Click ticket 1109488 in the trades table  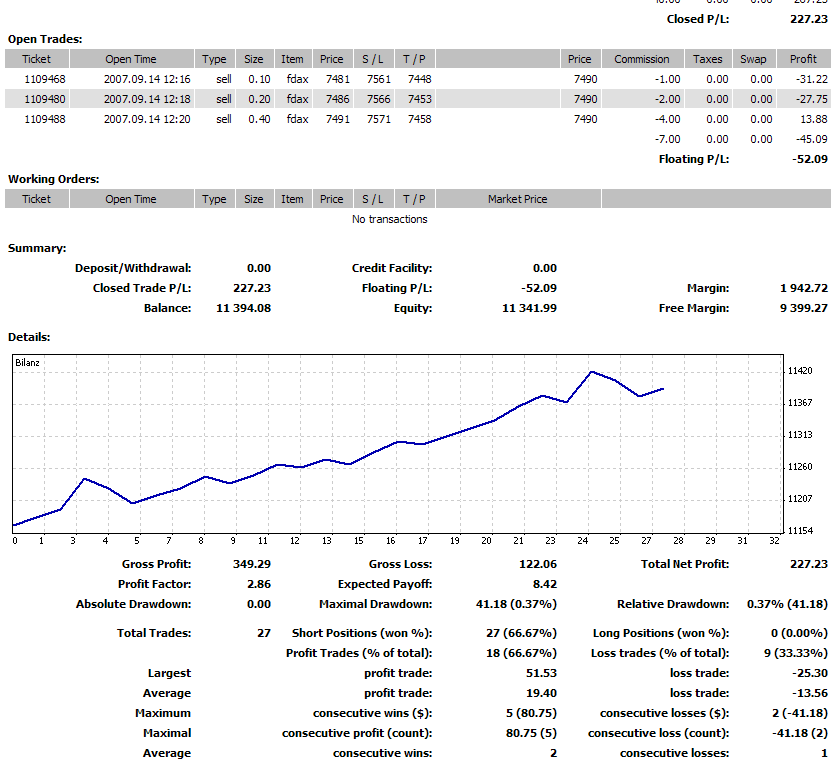[45, 119]
